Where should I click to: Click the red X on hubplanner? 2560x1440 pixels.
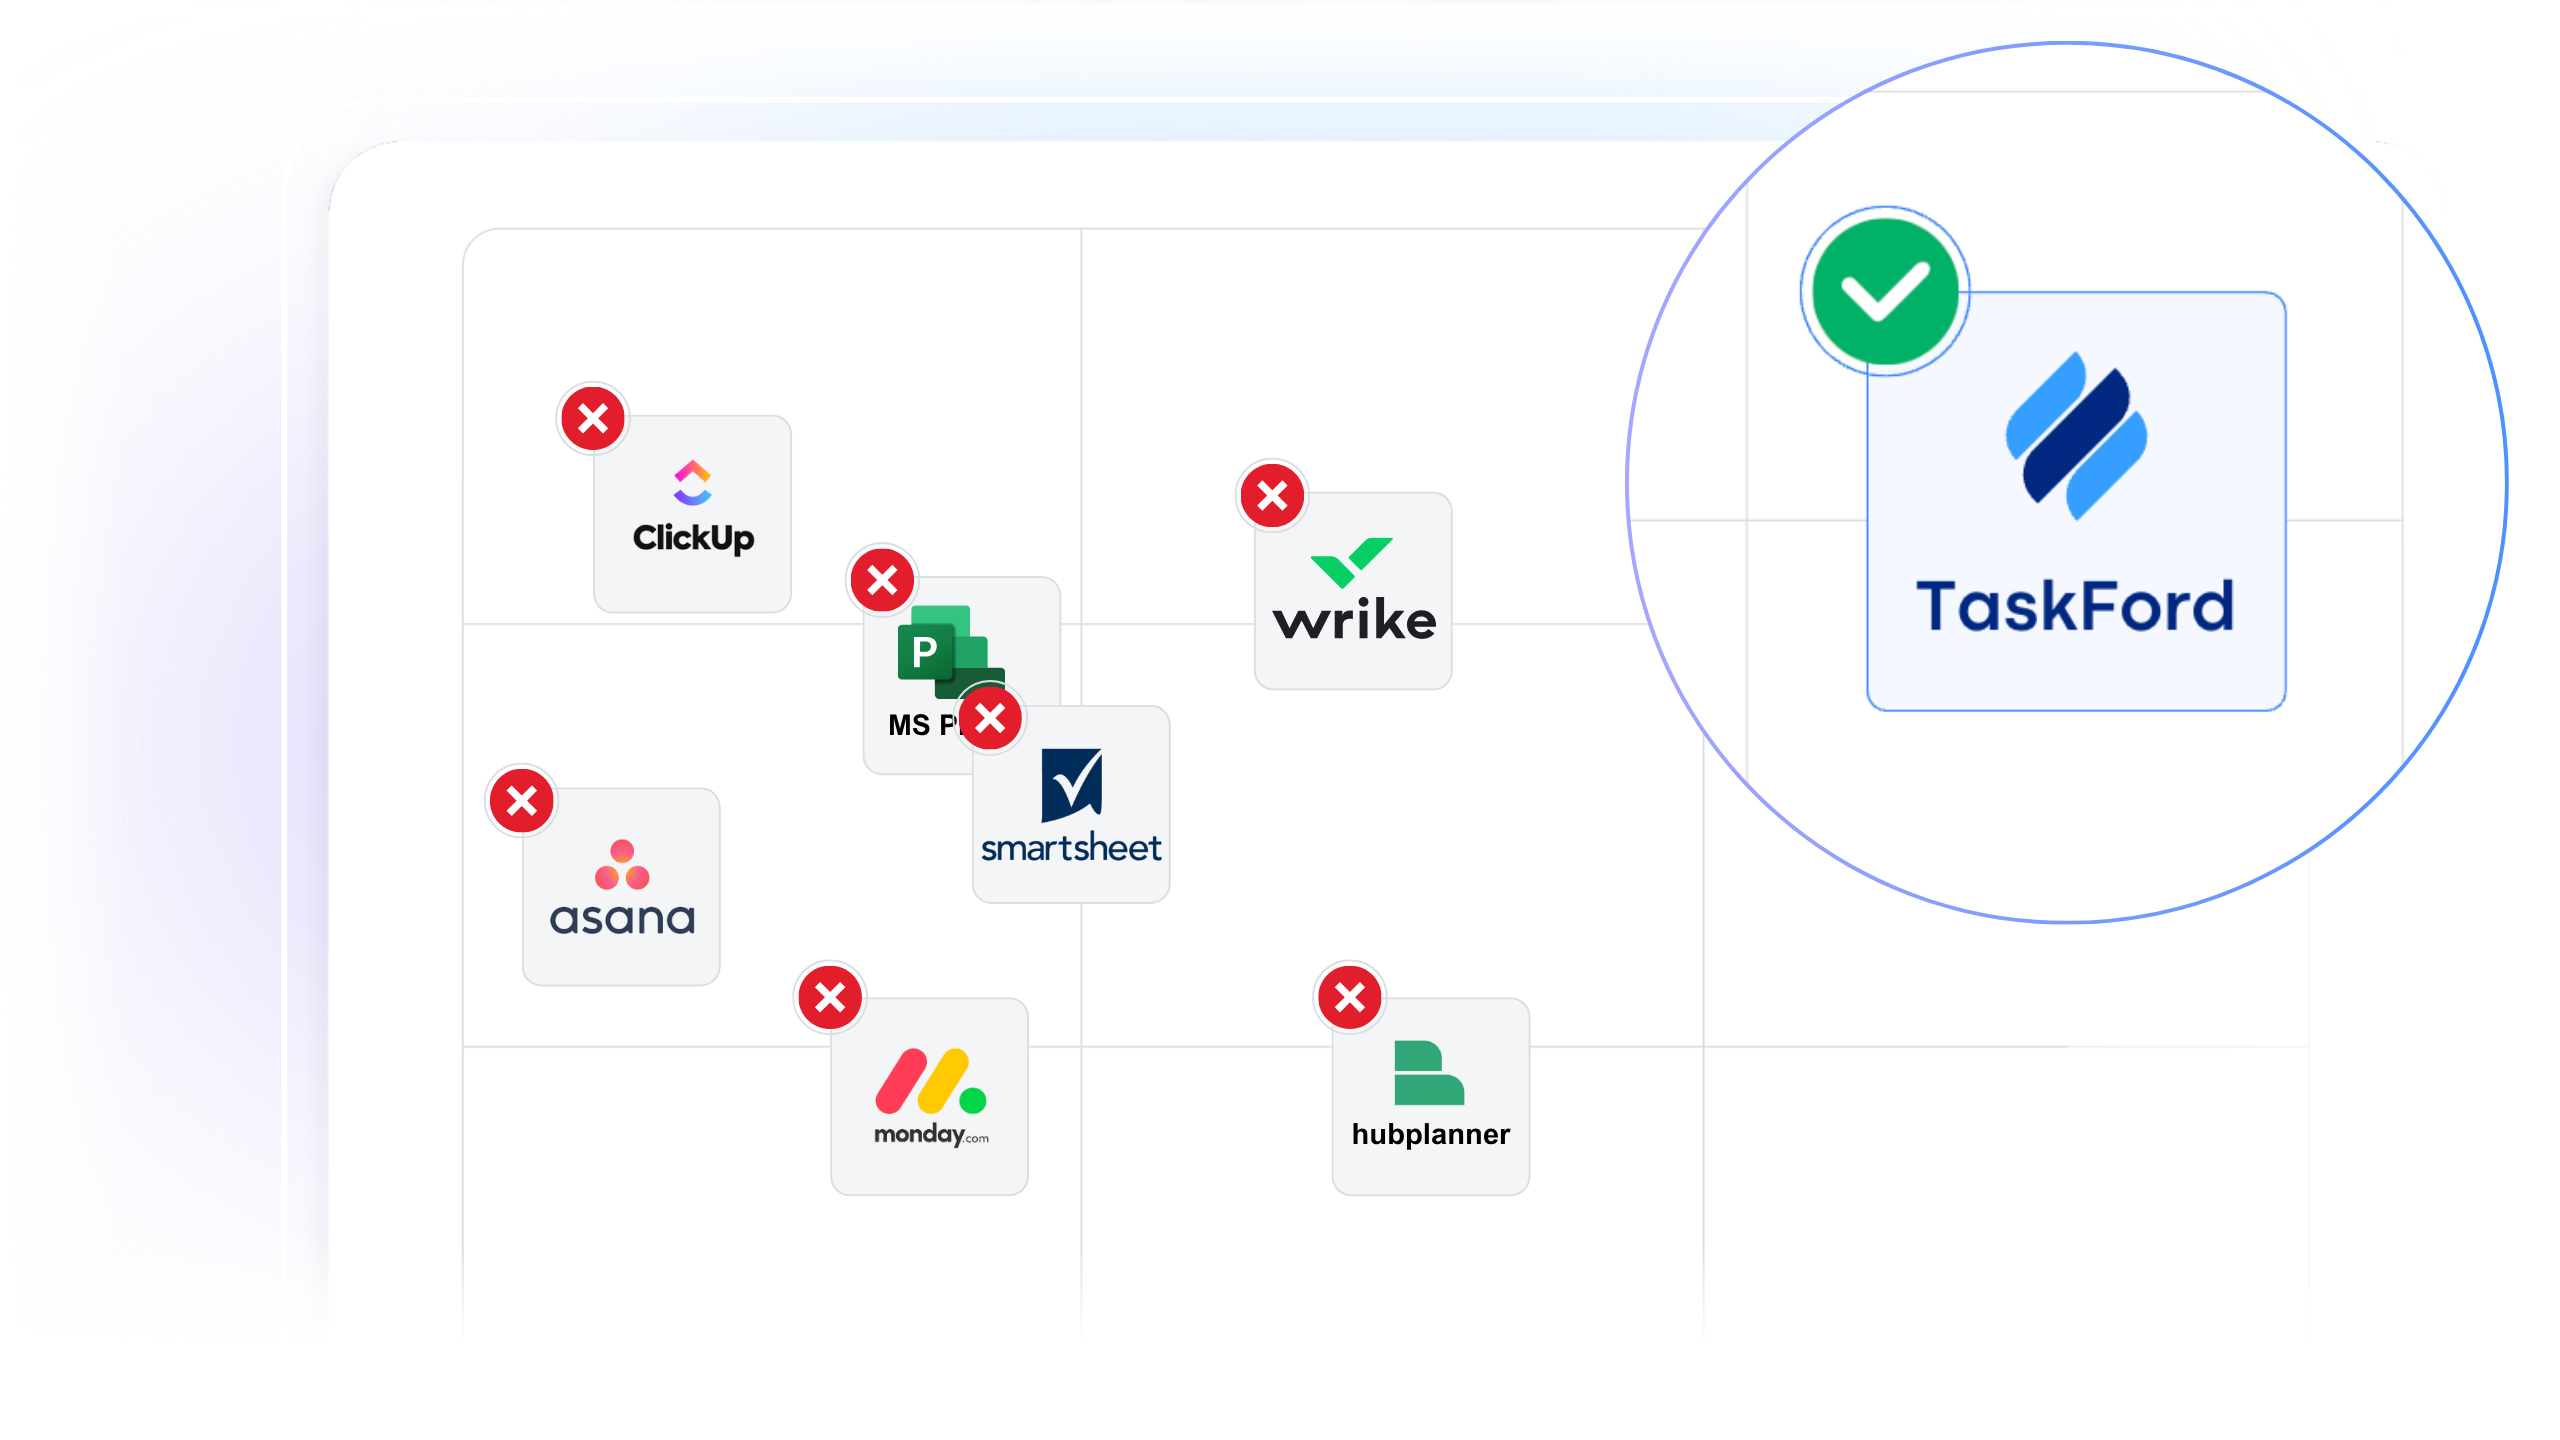[1350, 997]
